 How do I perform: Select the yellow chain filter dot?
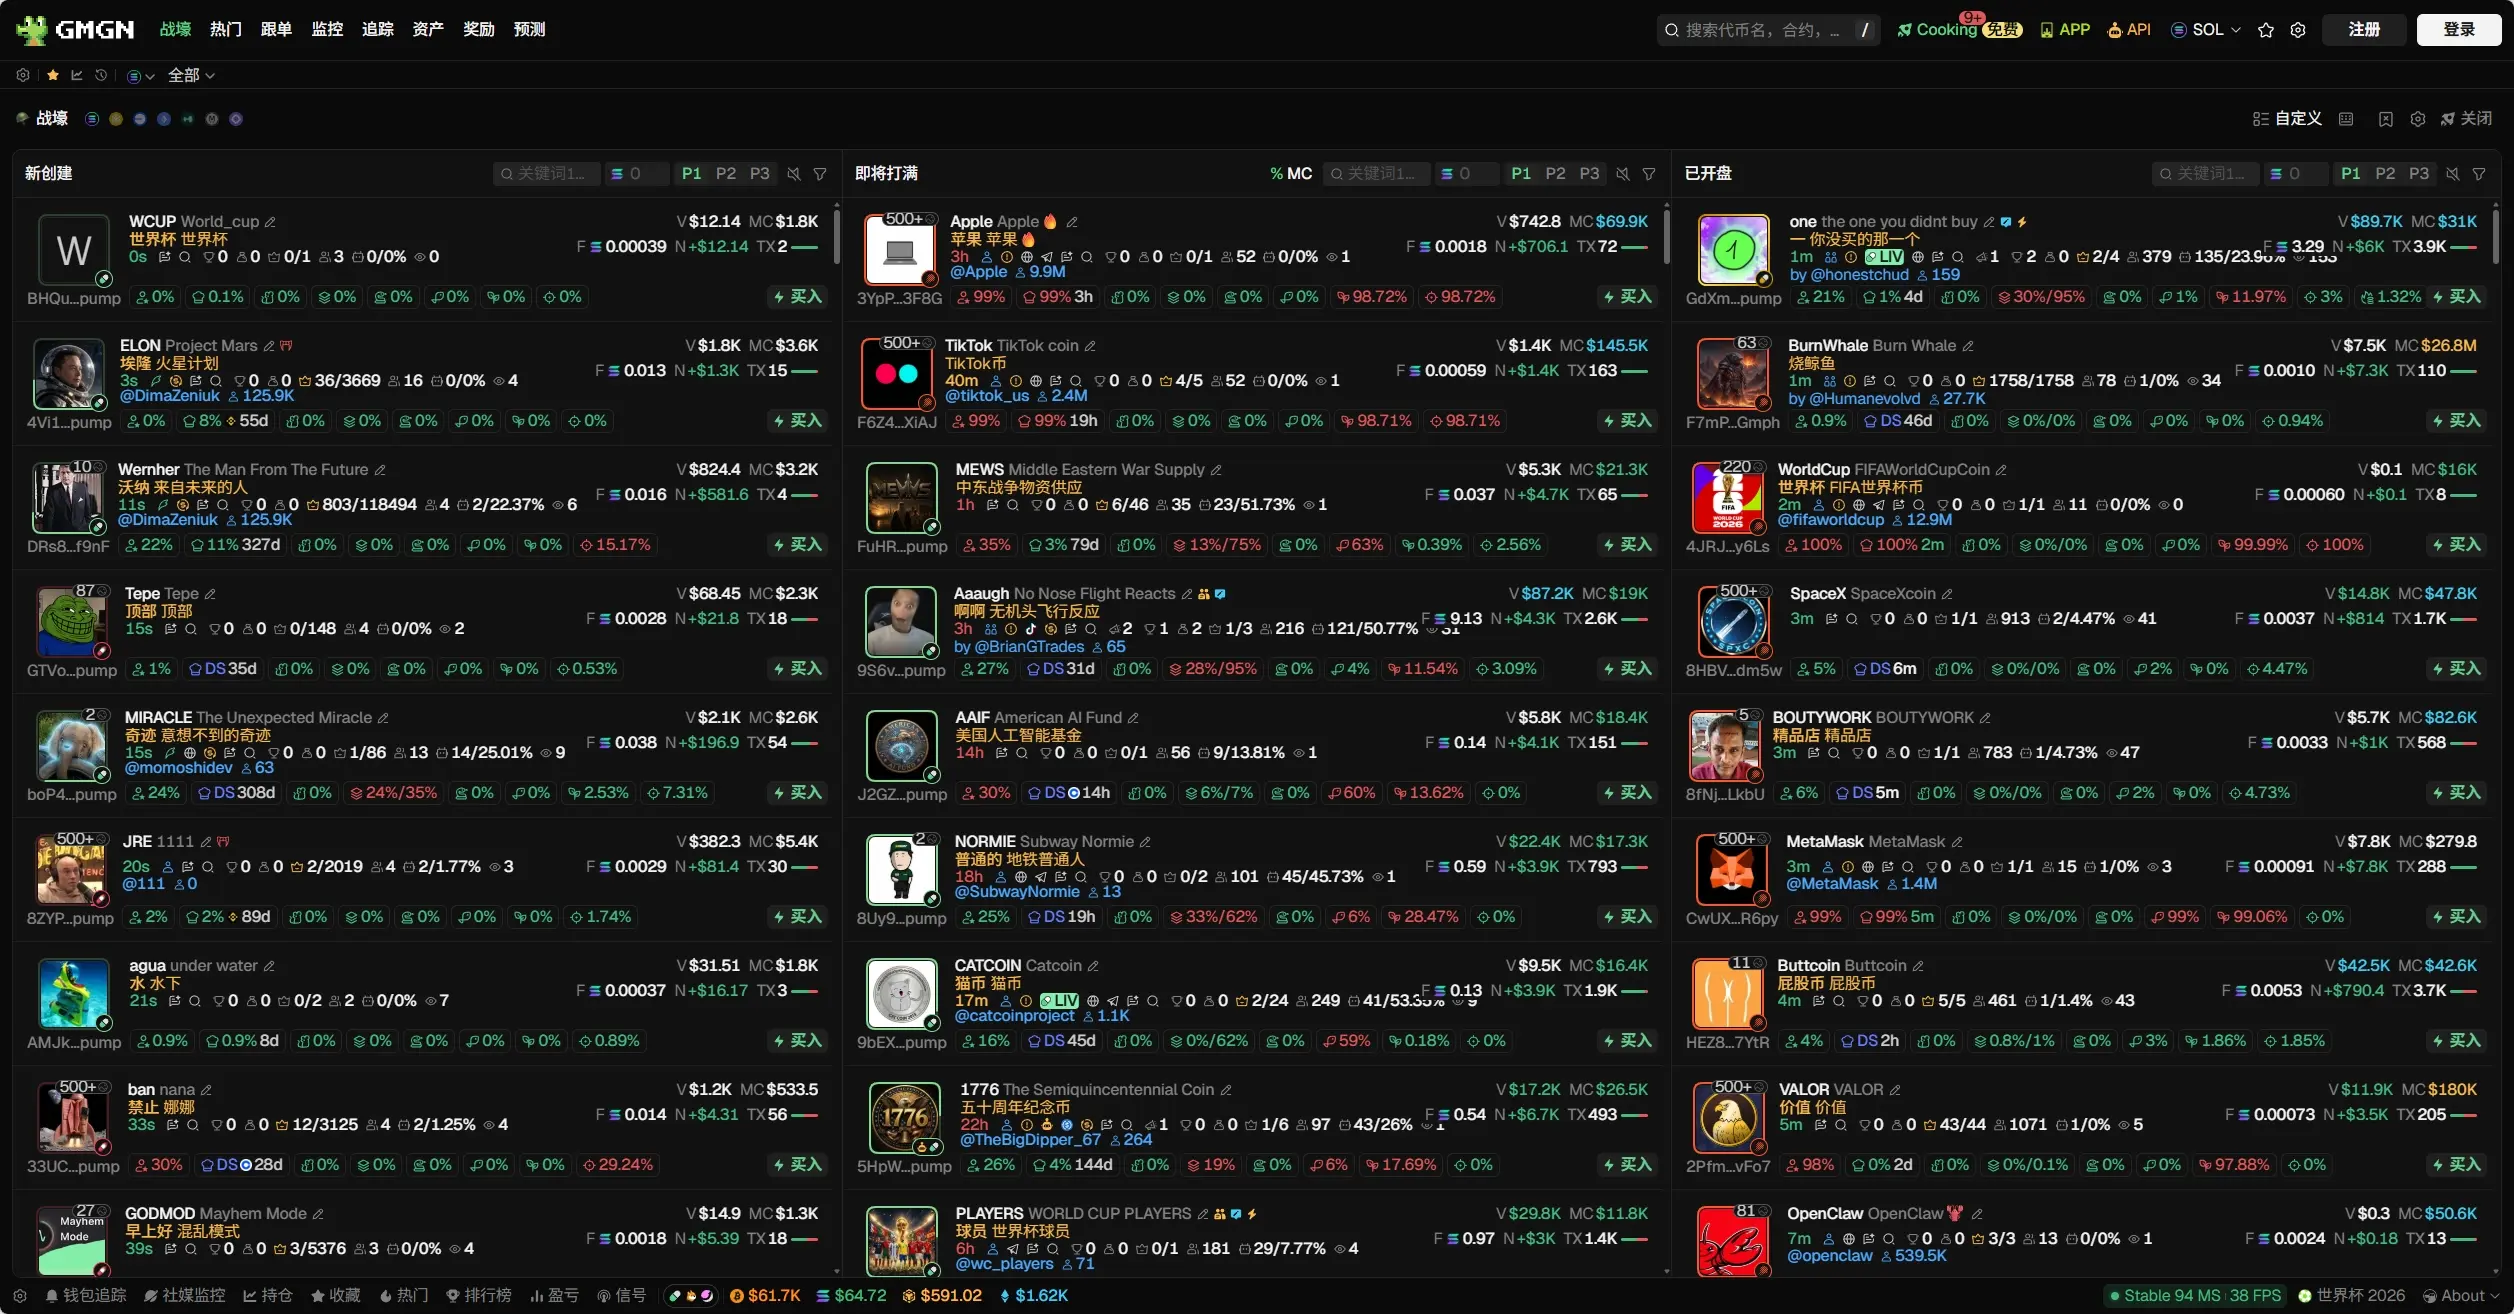116,119
